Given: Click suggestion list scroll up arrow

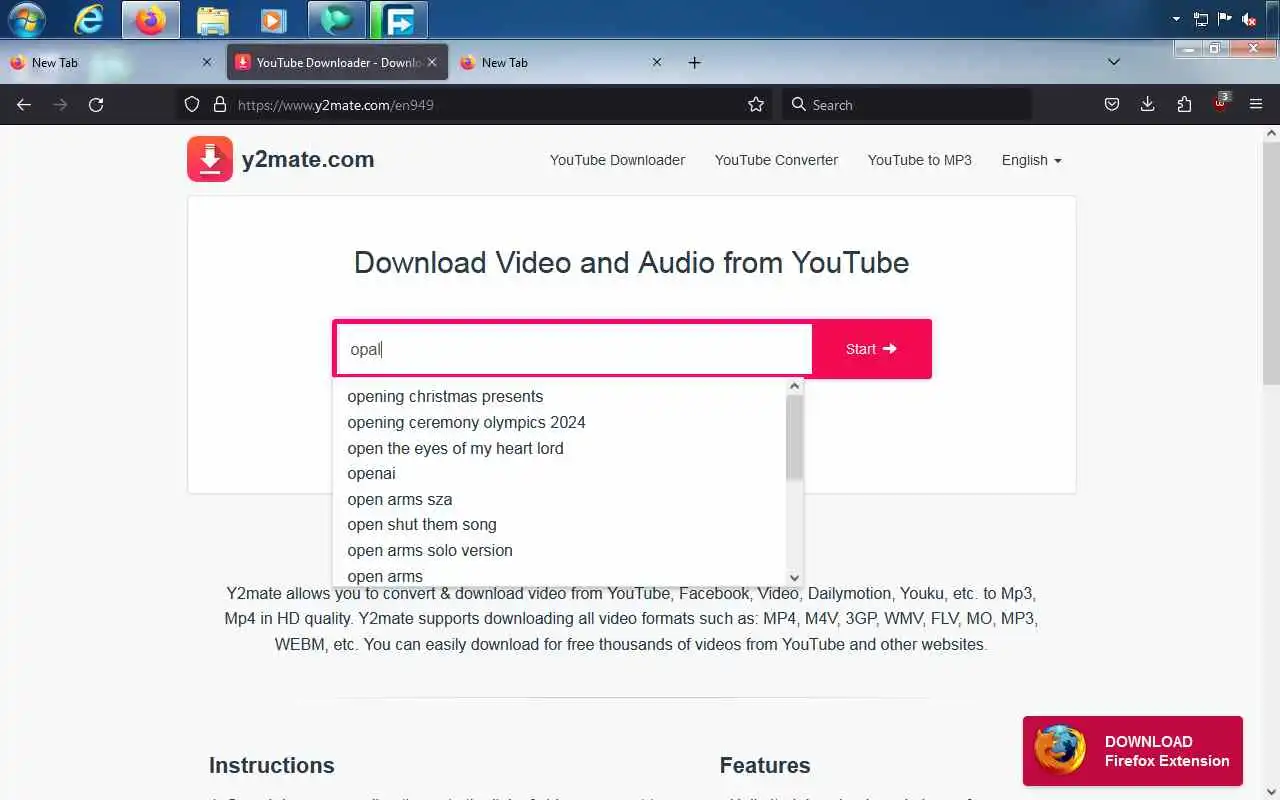Looking at the screenshot, I should 794,386.
